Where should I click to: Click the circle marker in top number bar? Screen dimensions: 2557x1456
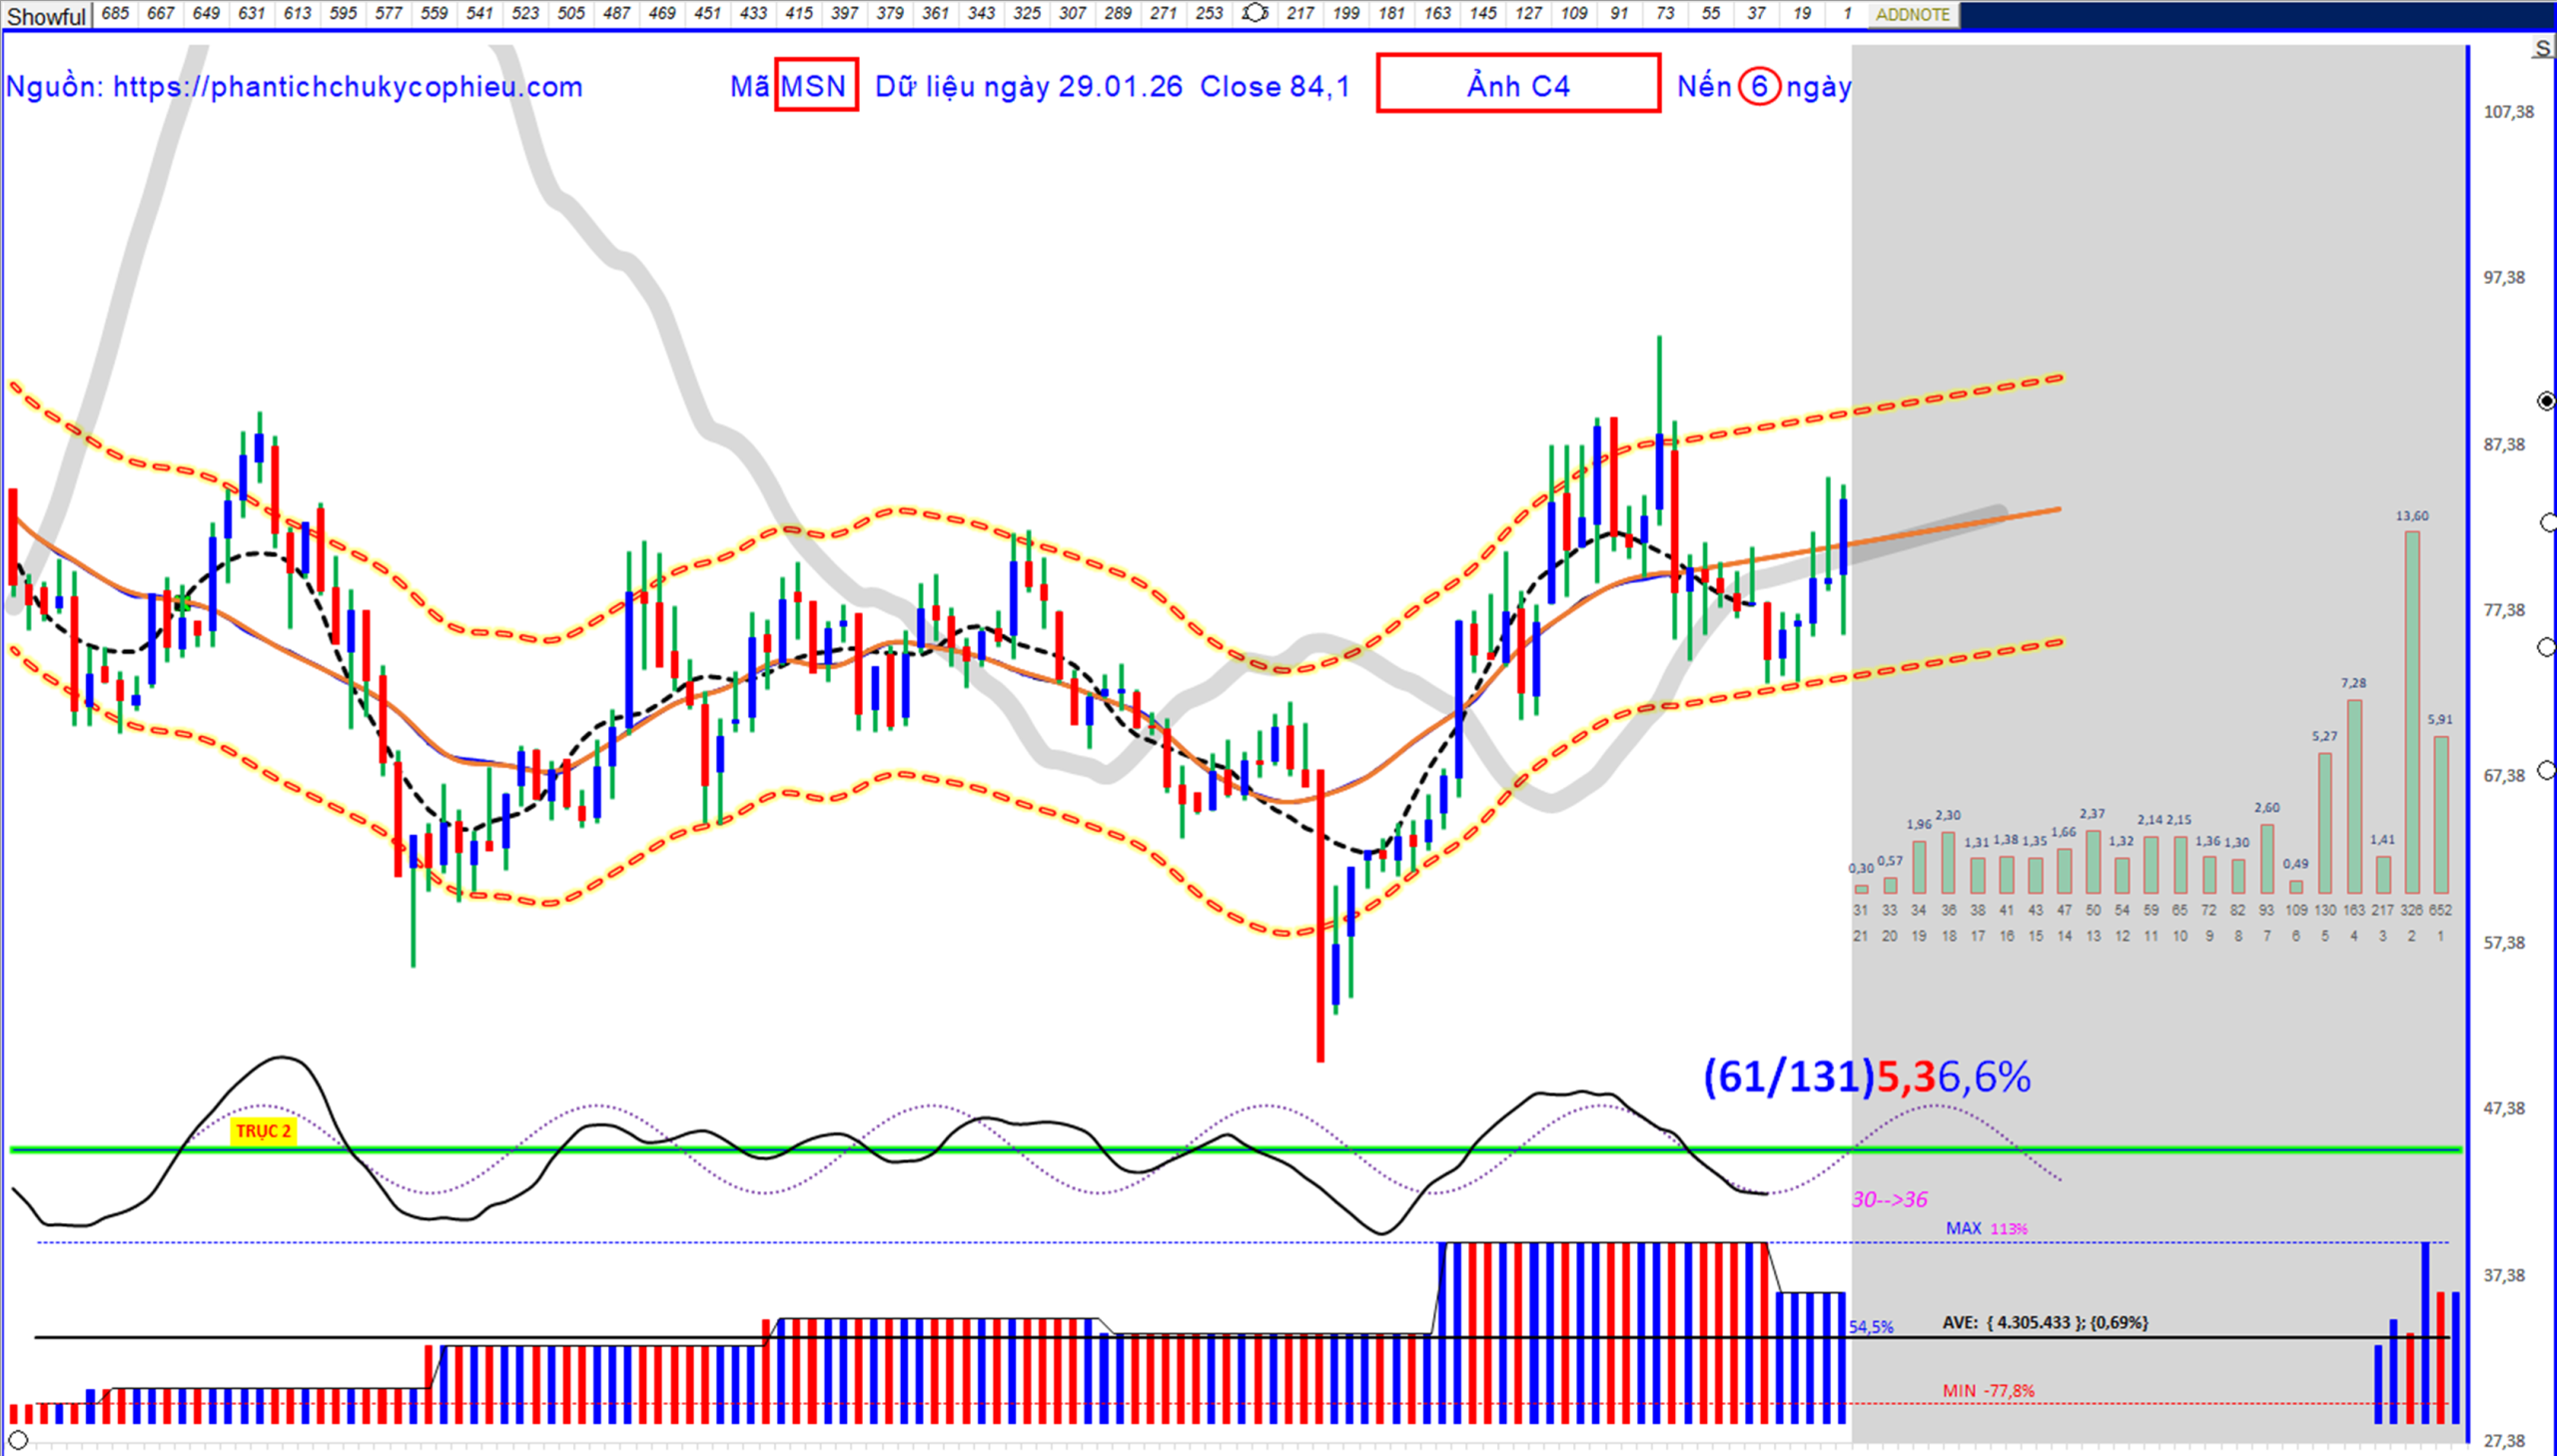[x=1254, y=14]
